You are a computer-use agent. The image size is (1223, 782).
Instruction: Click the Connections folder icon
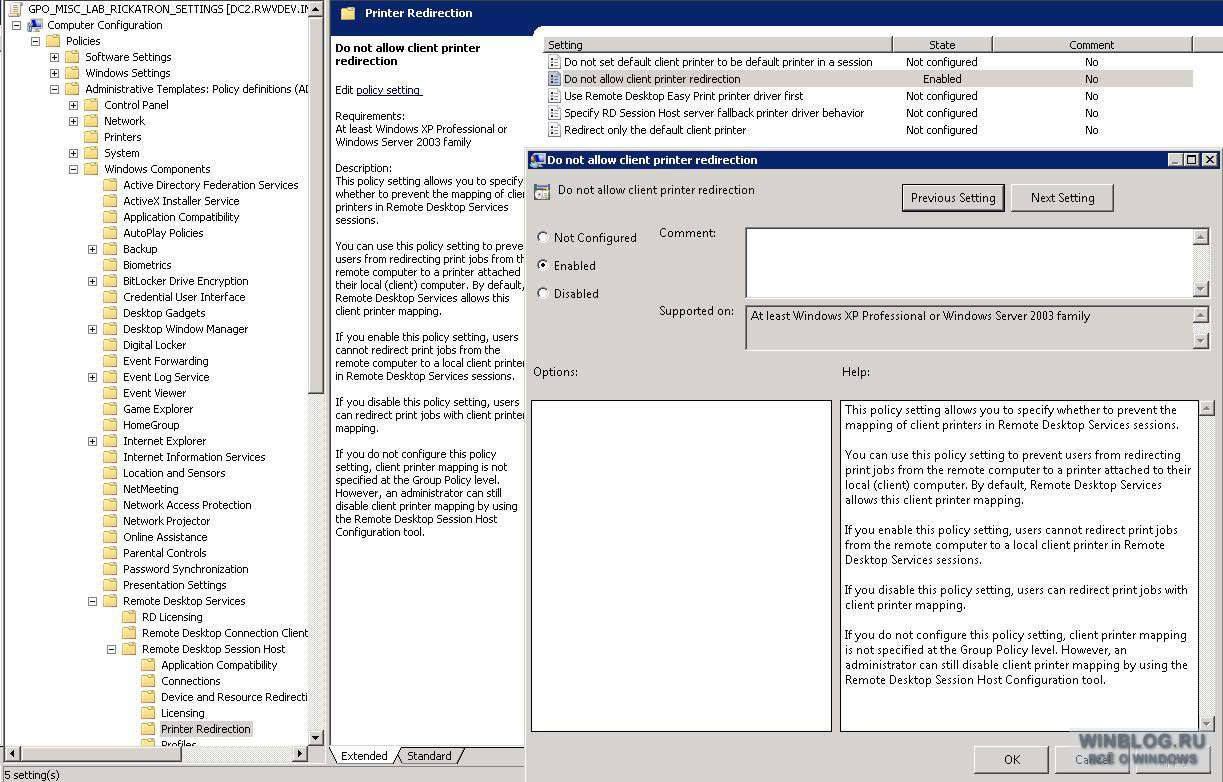click(x=148, y=681)
